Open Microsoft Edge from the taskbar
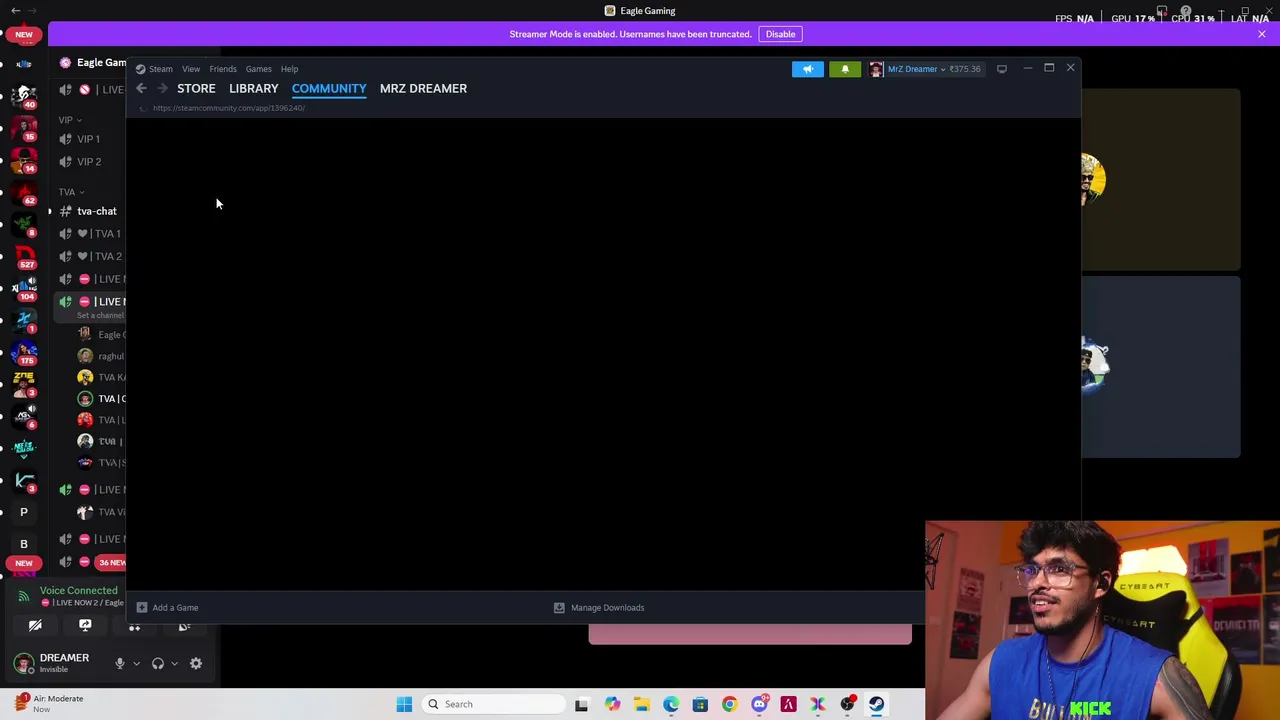 tap(671, 704)
